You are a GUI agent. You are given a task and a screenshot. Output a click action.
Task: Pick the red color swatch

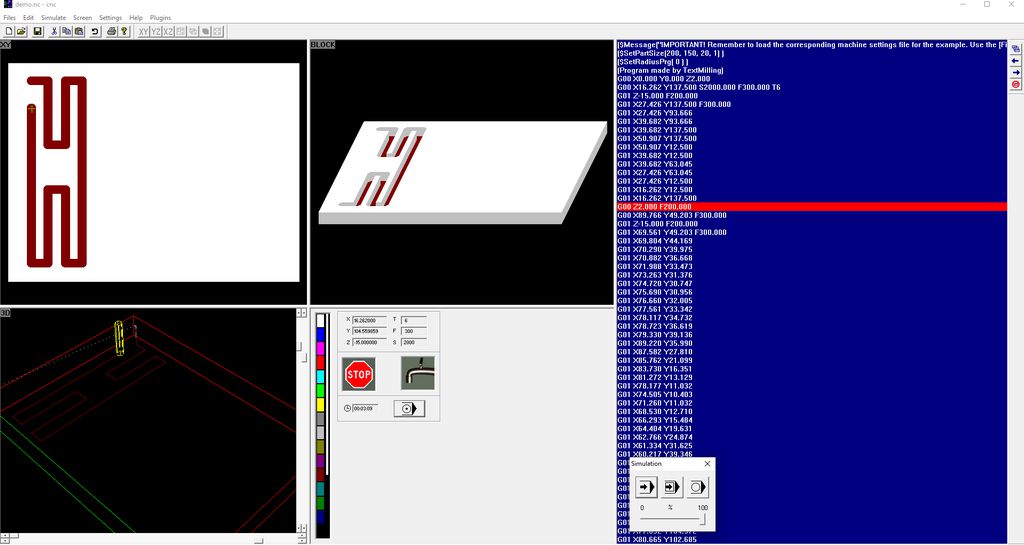(x=321, y=362)
